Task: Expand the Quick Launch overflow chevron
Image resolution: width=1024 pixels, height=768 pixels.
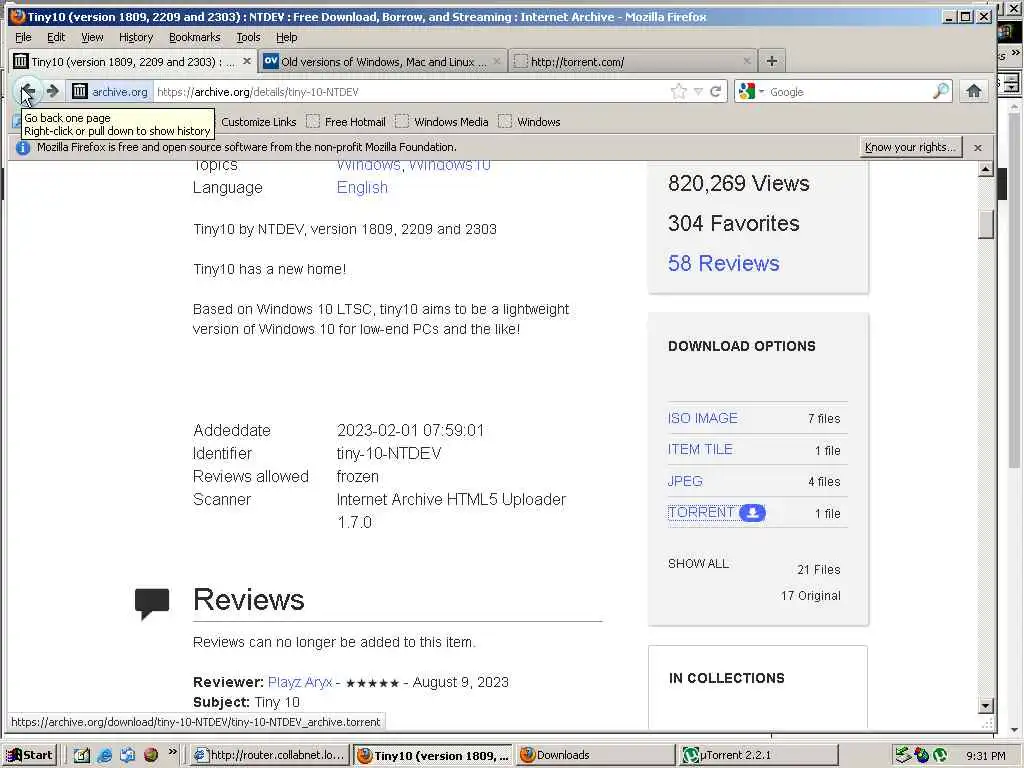Action: click(172, 752)
